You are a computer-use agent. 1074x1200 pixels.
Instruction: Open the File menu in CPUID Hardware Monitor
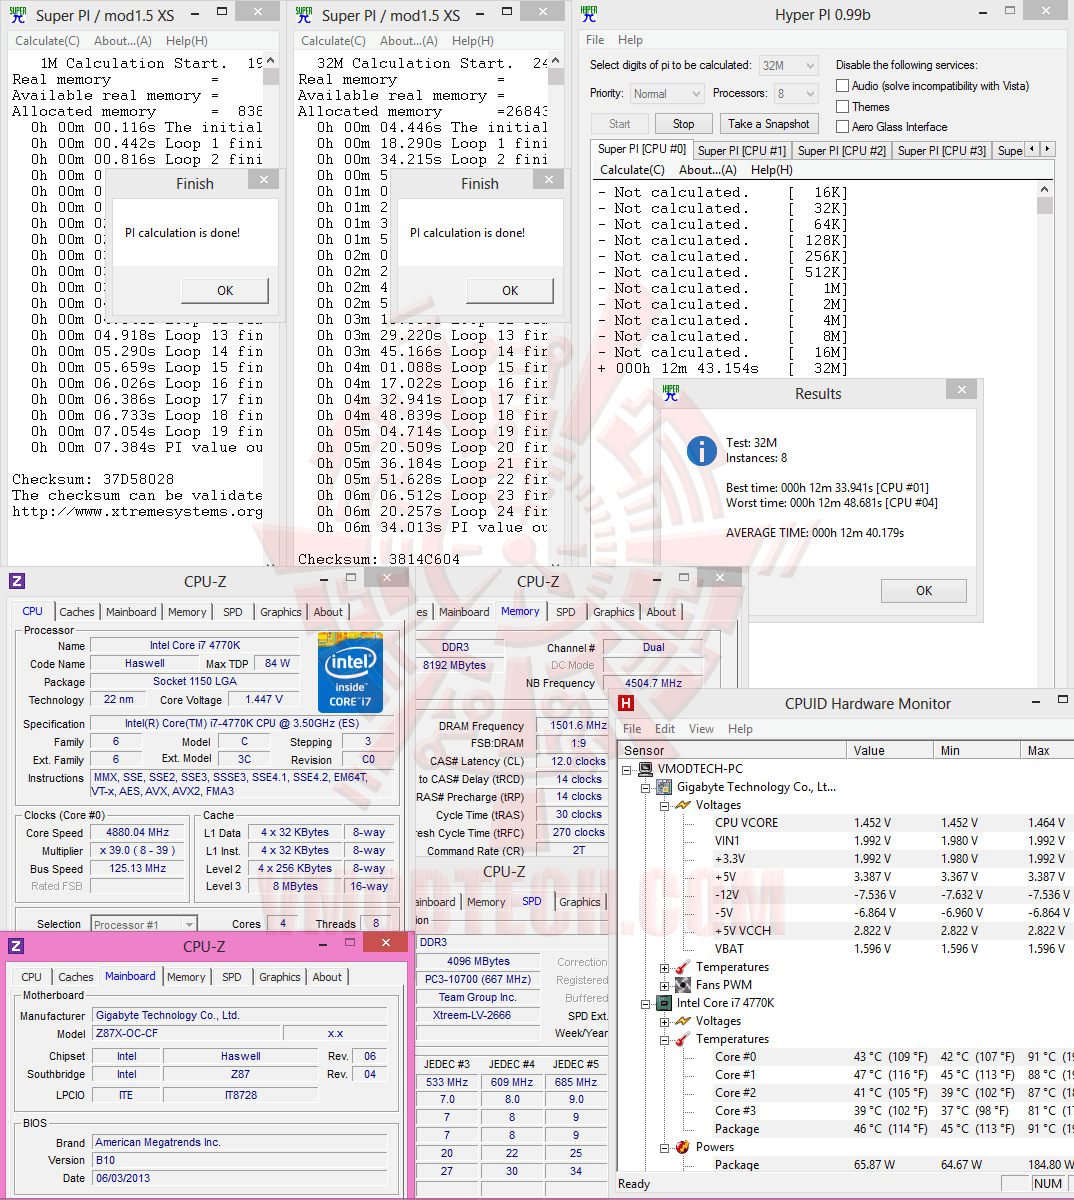(x=632, y=729)
